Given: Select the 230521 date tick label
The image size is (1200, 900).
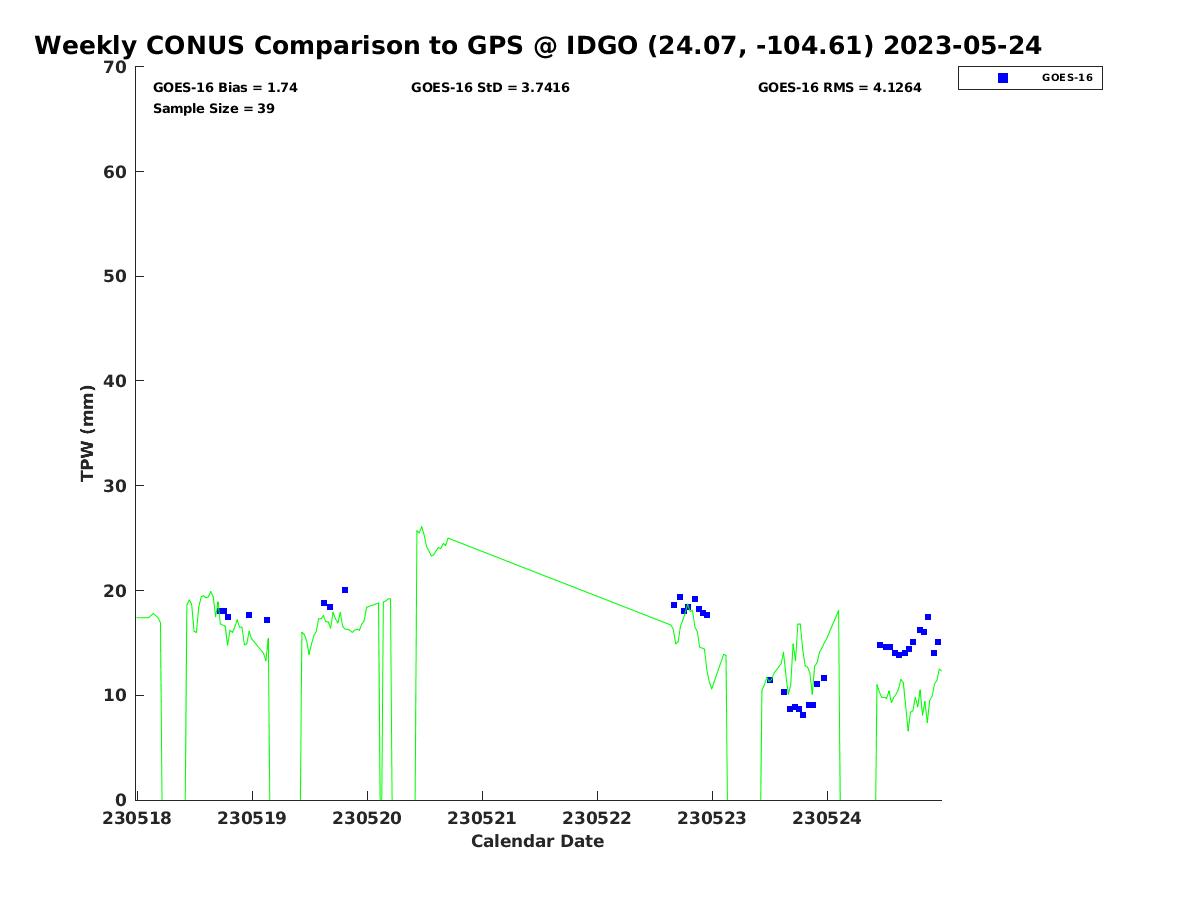Looking at the screenshot, I should (482, 818).
